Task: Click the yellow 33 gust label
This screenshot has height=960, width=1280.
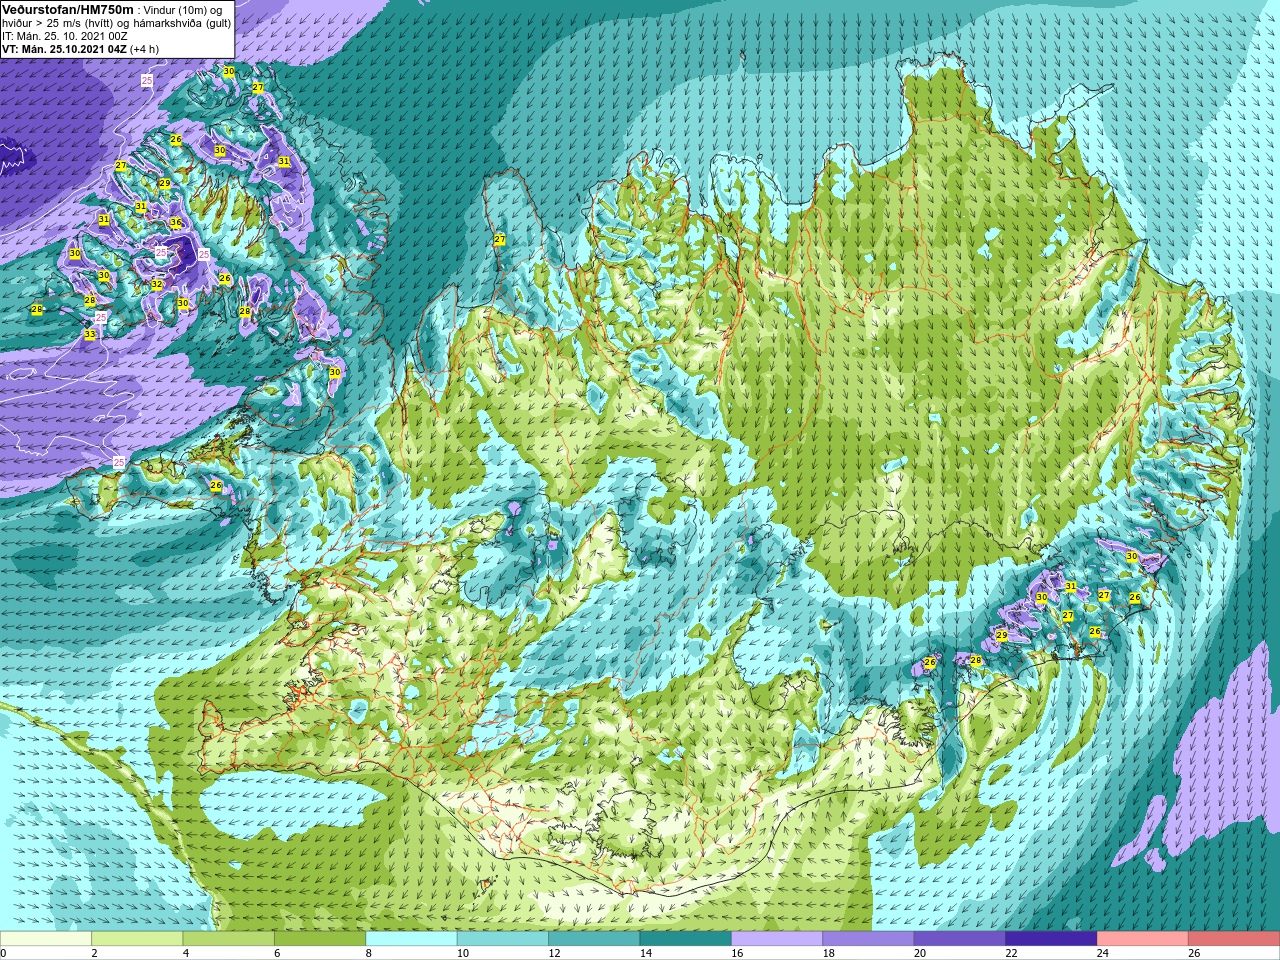Action: [x=90, y=334]
